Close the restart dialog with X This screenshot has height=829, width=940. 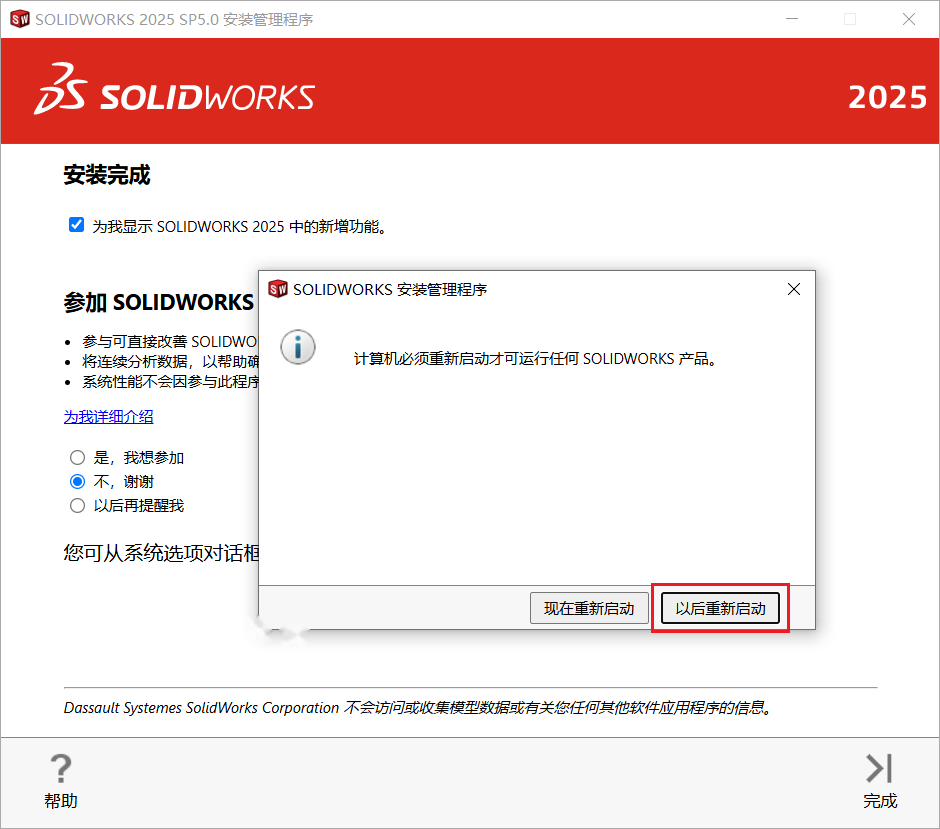pyautogui.click(x=794, y=290)
